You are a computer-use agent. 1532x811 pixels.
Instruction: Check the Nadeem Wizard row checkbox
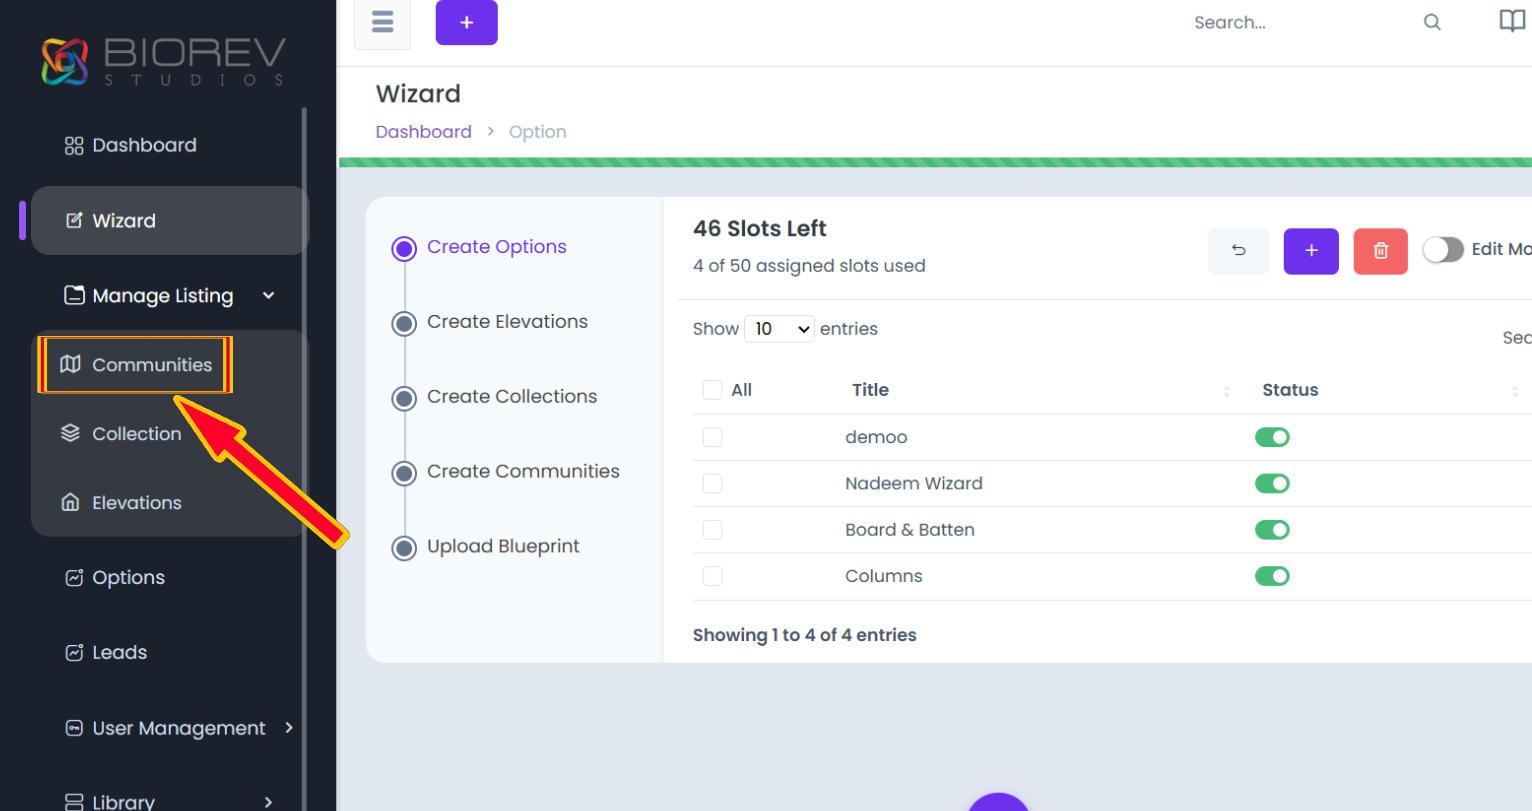click(712, 483)
